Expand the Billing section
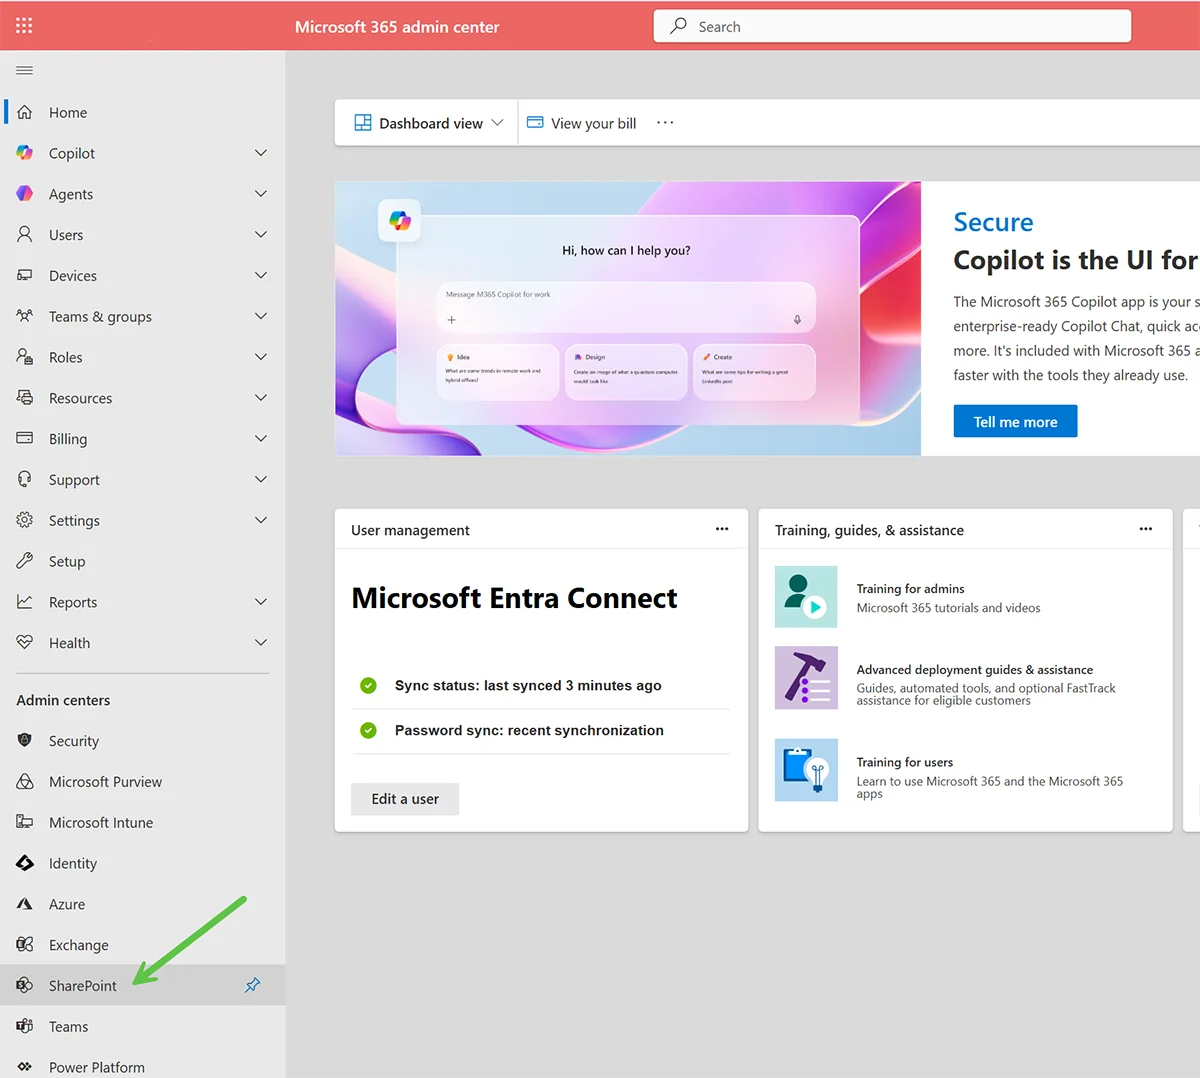Screen dimensions: 1200x1078 (260, 438)
